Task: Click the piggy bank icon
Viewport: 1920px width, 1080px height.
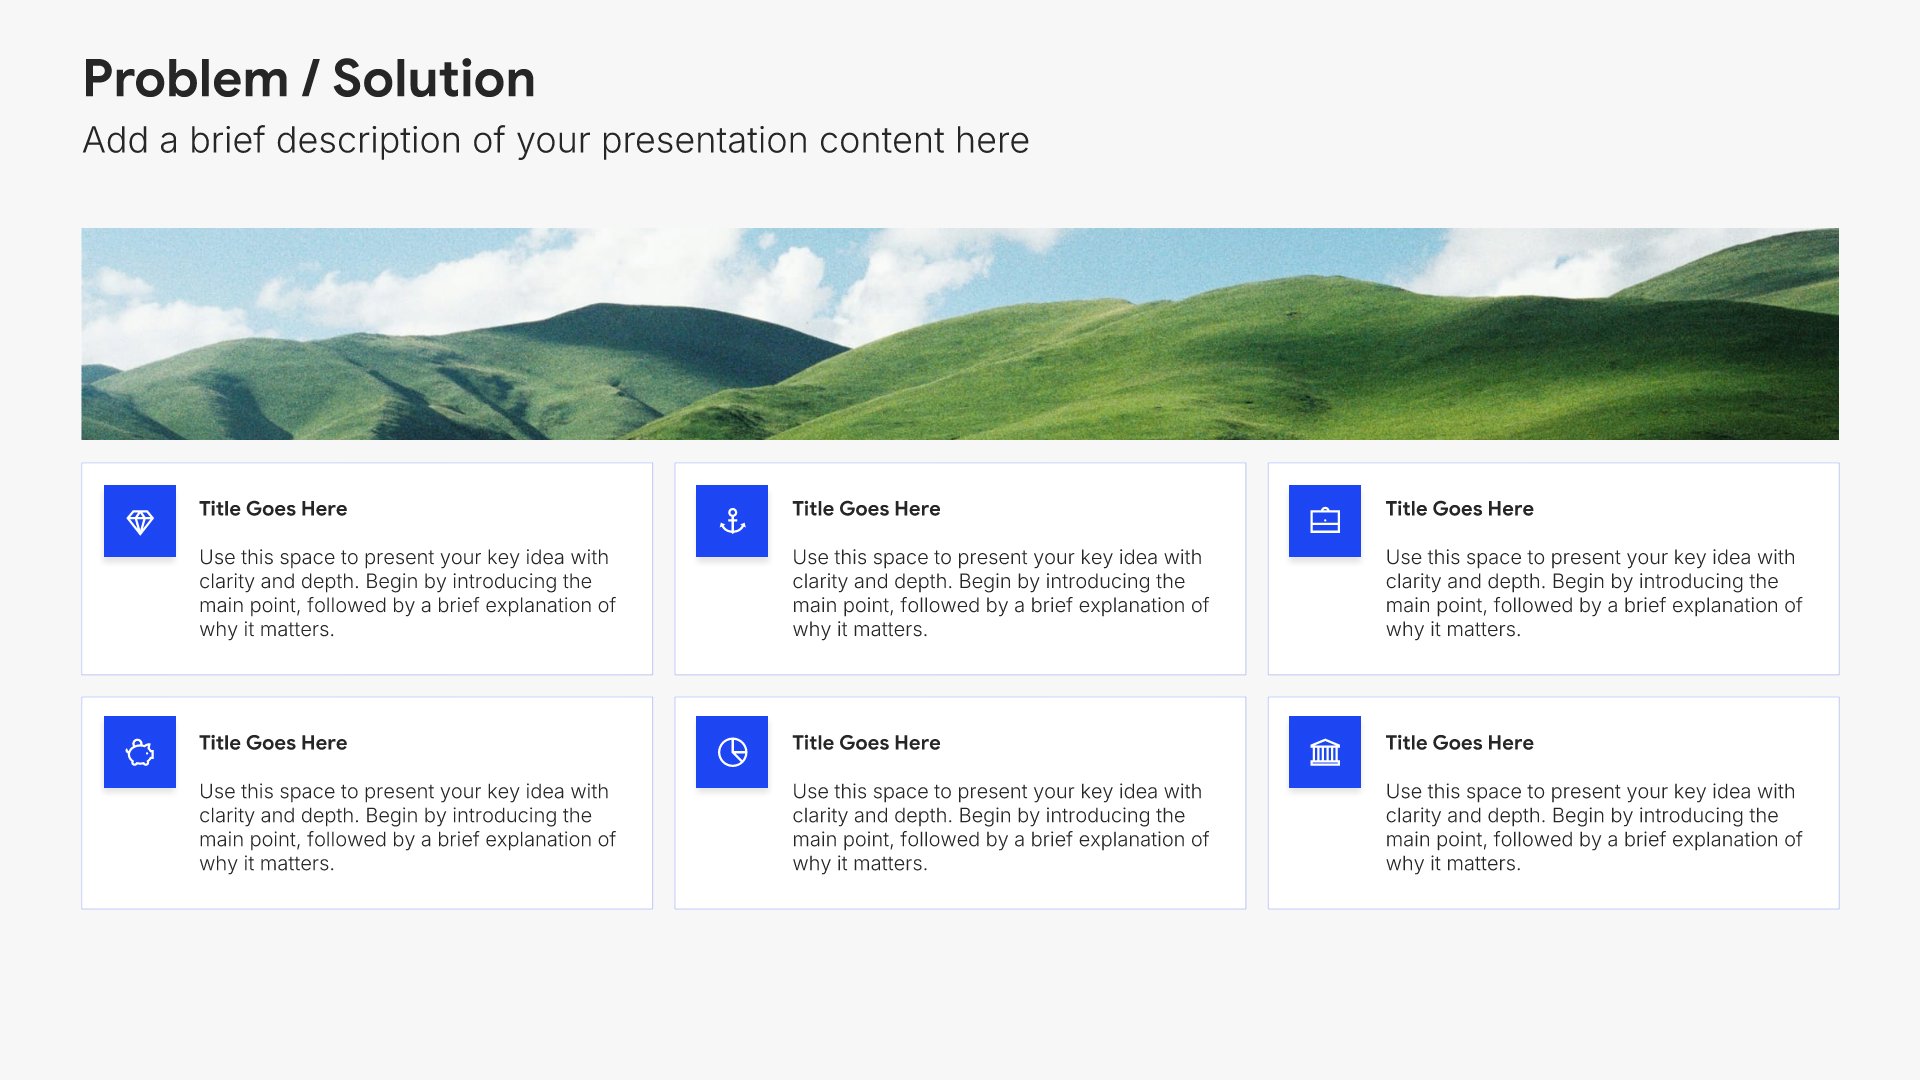Action: click(x=140, y=752)
